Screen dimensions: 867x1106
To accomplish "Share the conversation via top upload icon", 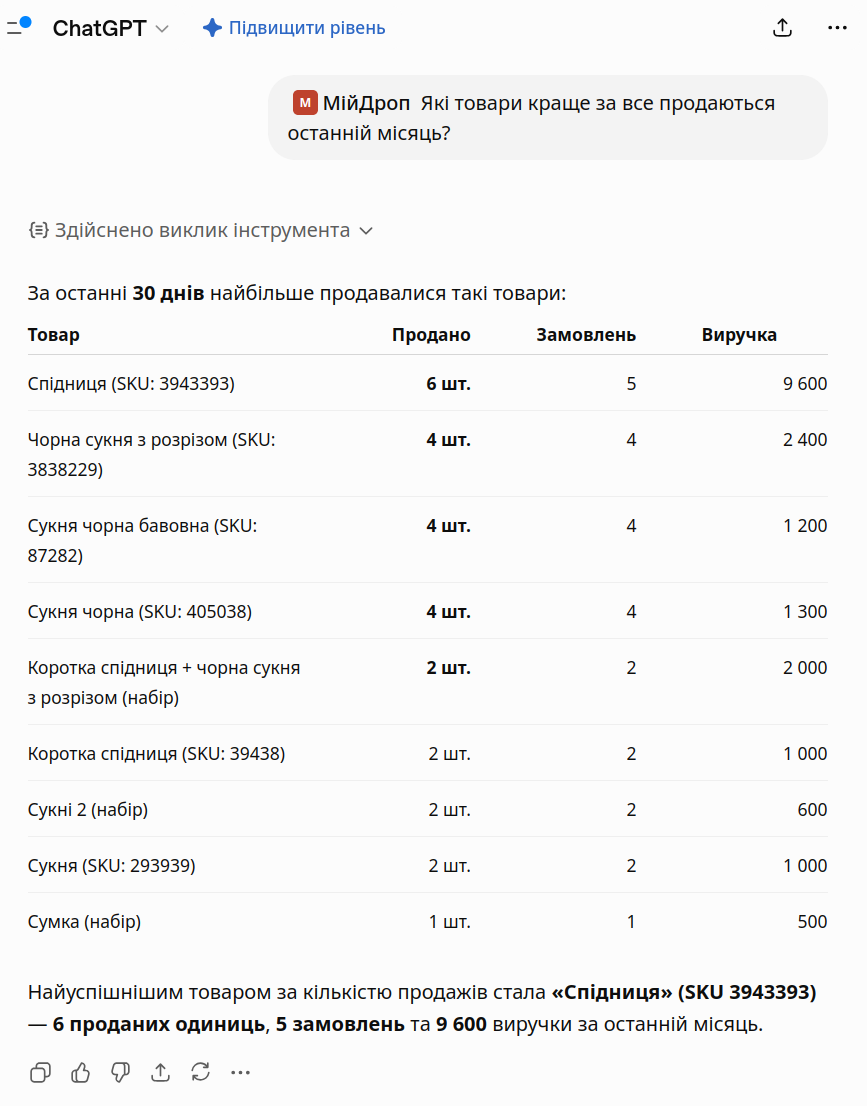I will point(782,28).
